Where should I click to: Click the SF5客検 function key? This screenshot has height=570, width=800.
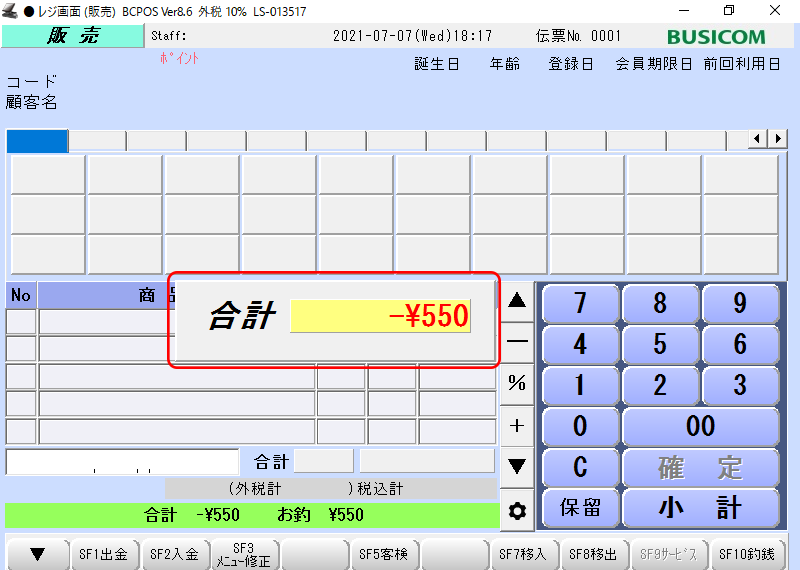(383, 554)
